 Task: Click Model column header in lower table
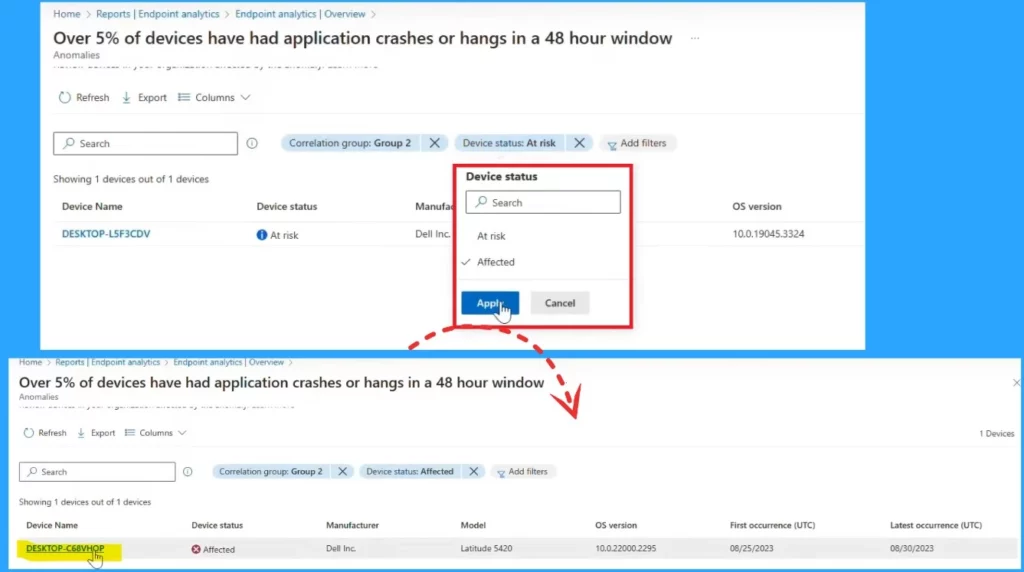point(473,525)
